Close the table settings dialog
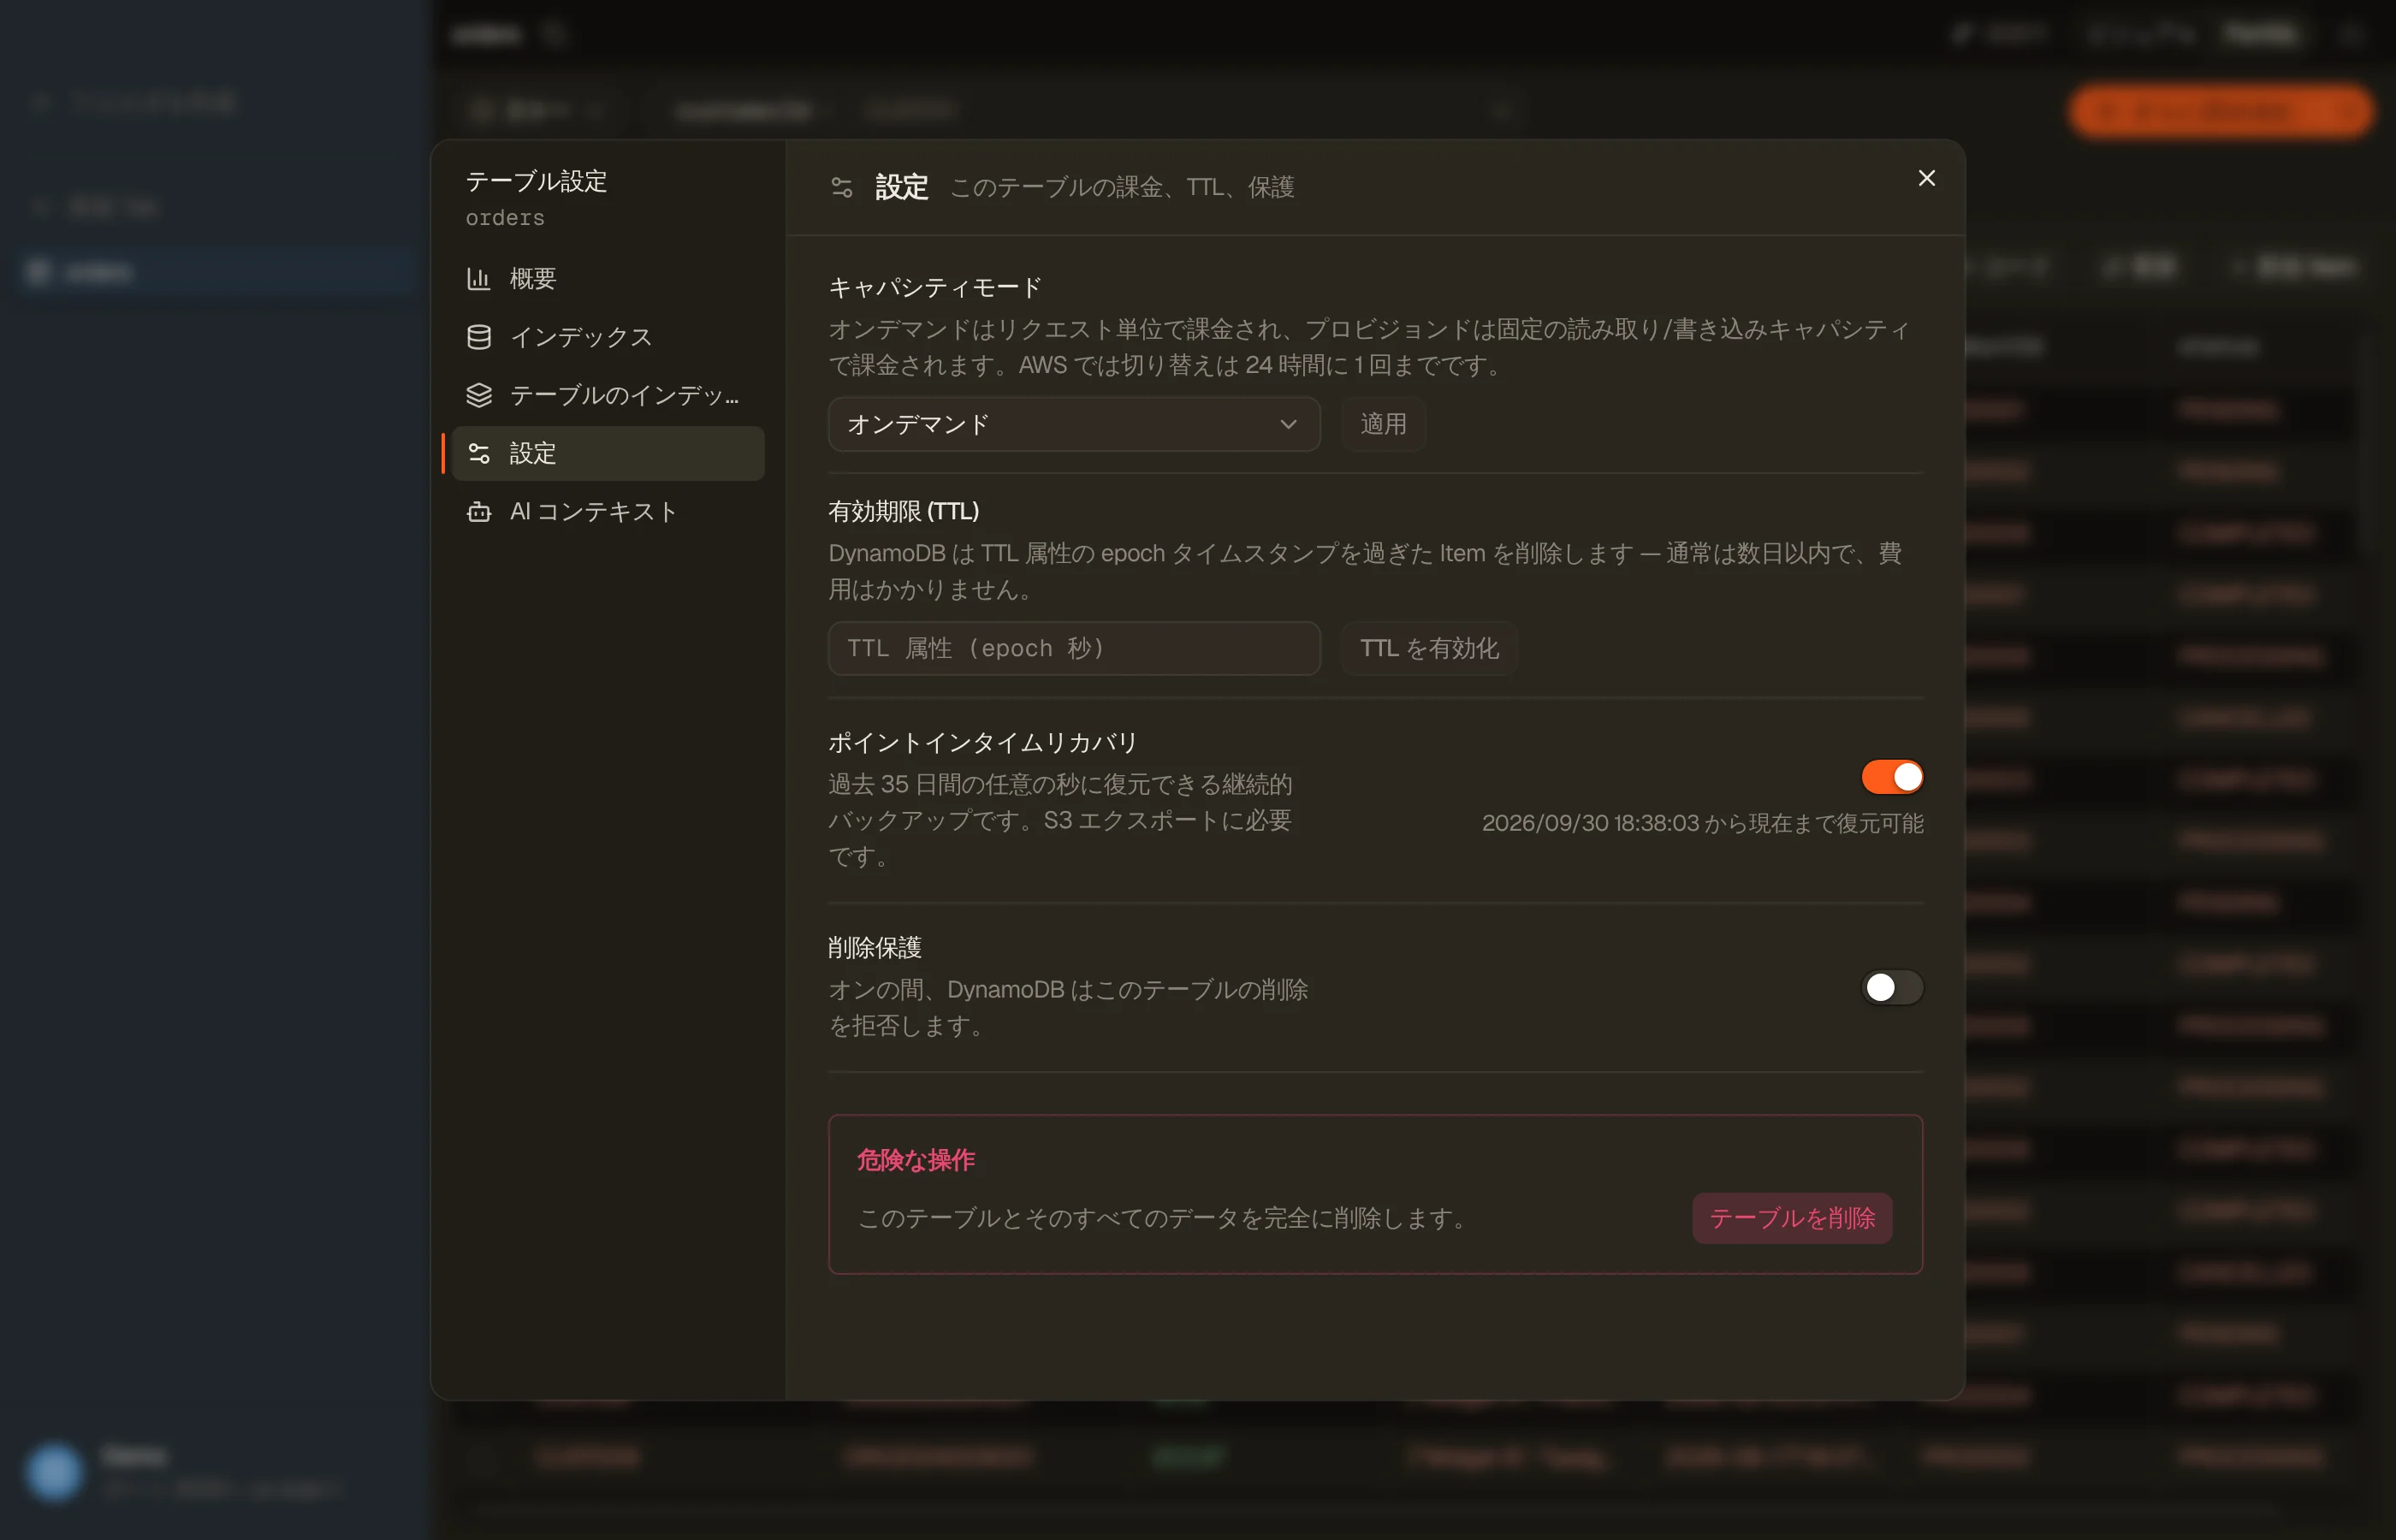 coord(1926,178)
